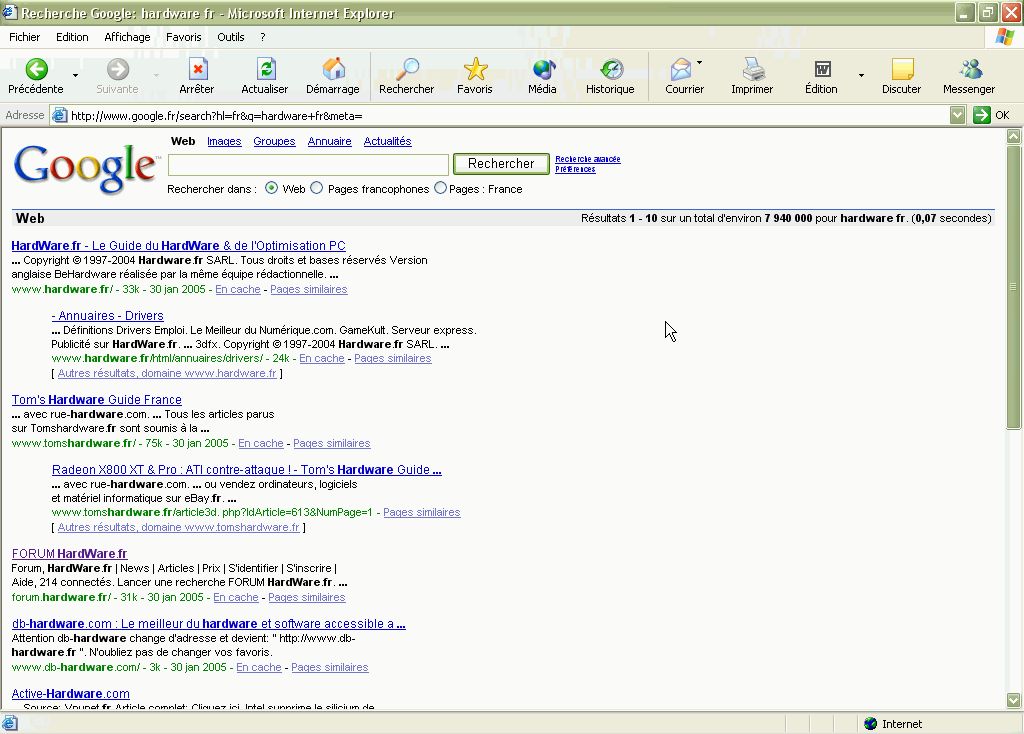Image resolution: width=1024 pixels, height=734 pixels.
Task: Click the IE icon in title bar
Action: tap(9, 12)
